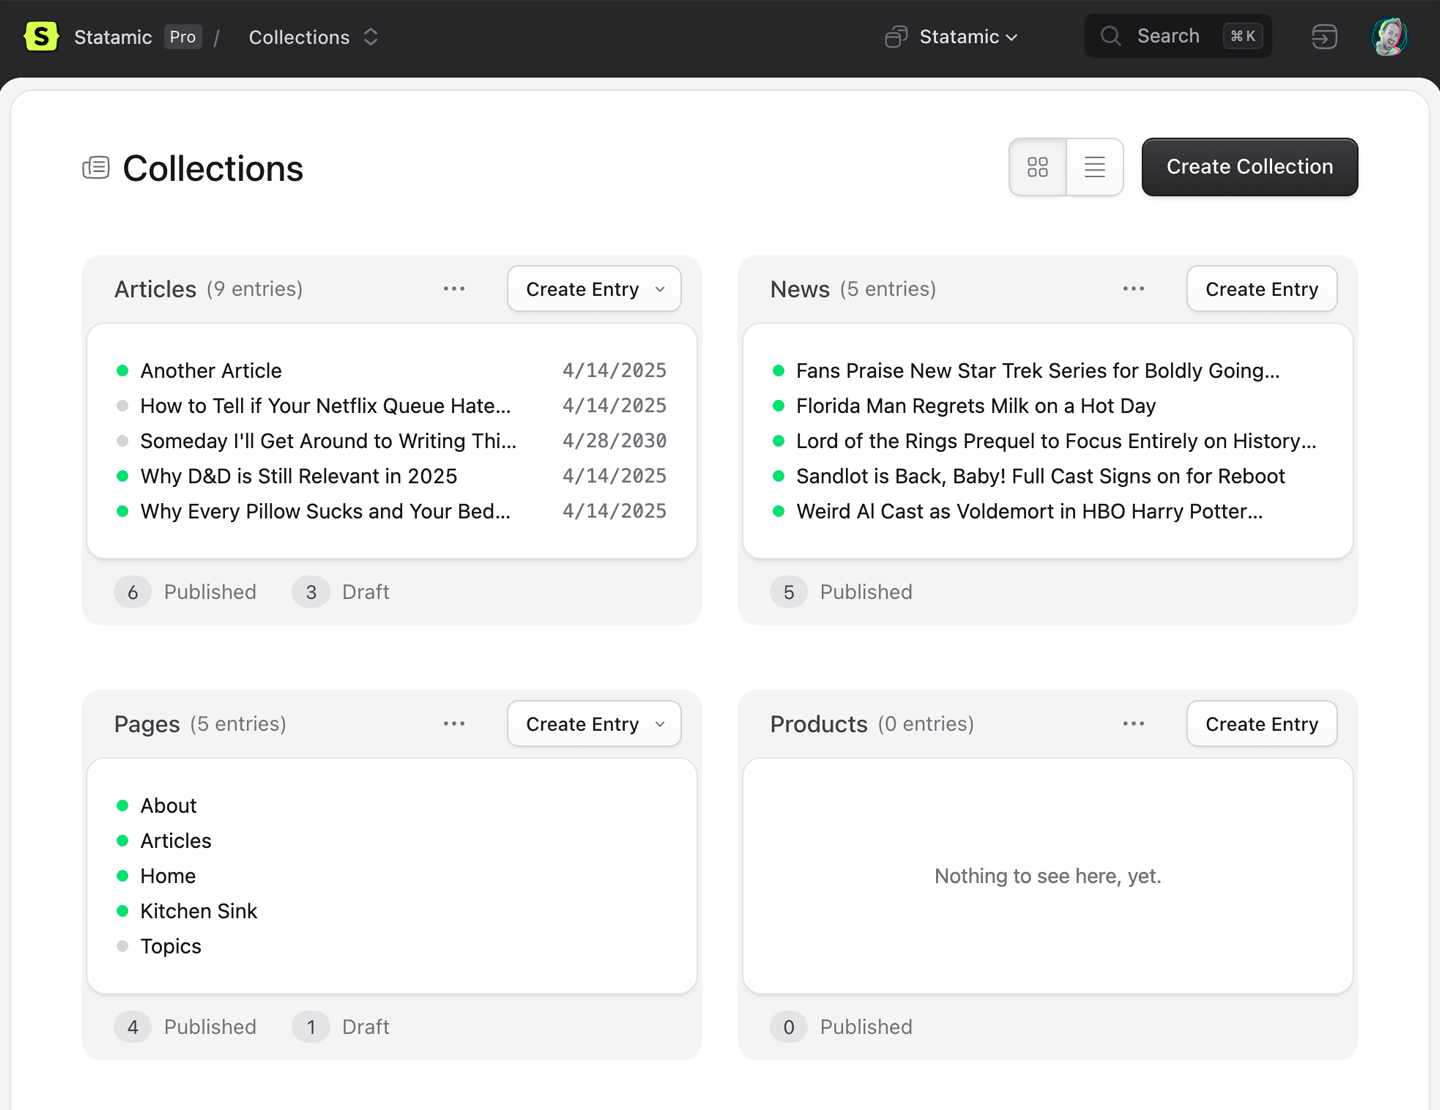The image size is (1440, 1110).
Task: Click the Create Collection button
Action: pyautogui.click(x=1250, y=167)
